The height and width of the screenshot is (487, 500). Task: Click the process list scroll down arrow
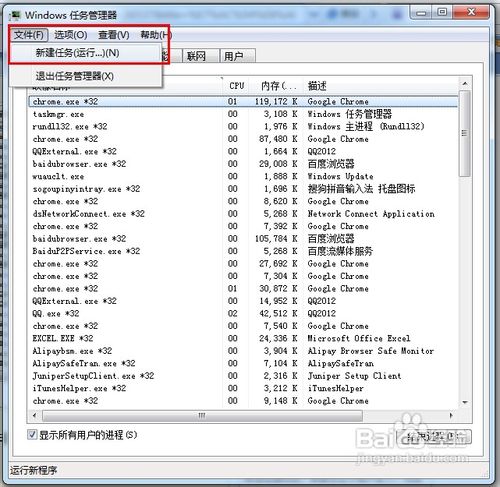click(x=465, y=402)
